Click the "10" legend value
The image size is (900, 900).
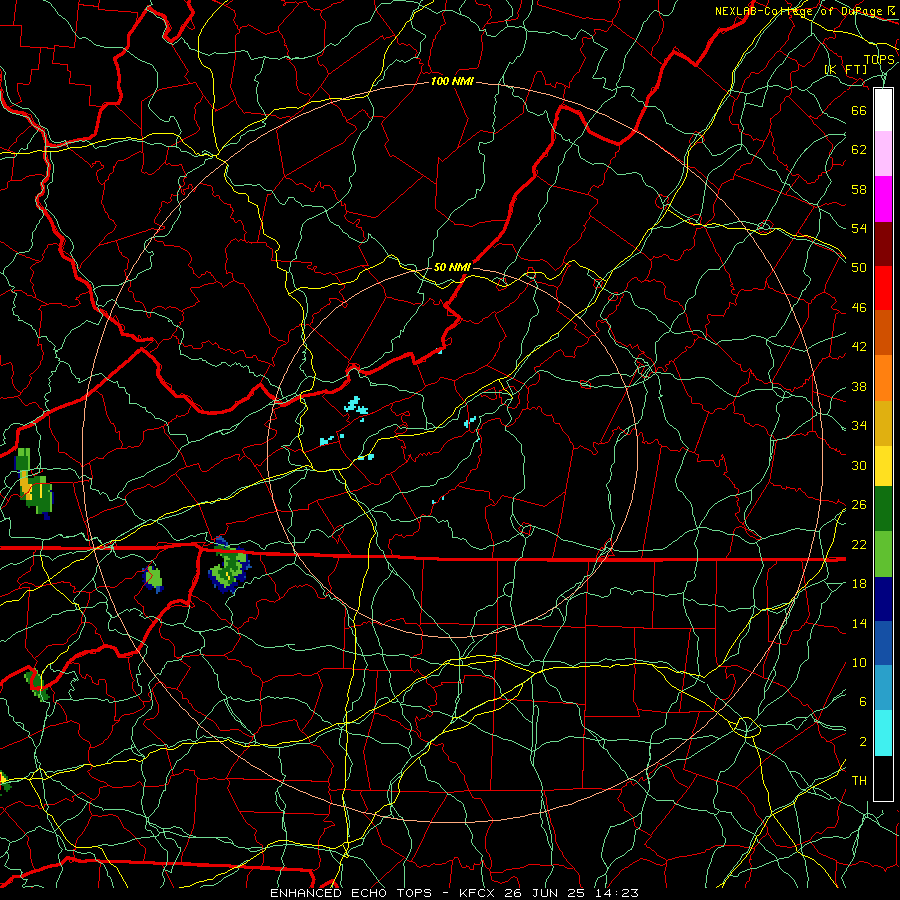tap(859, 662)
